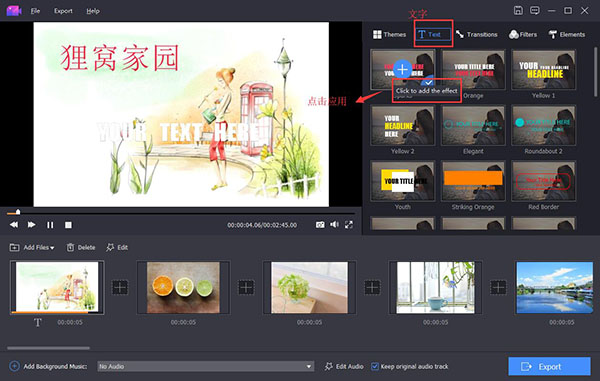Image resolution: width=600 pixels, height=381 pixels.
Task: Select the illustrated girl clip in timeline
Action: click(x=57, y=287)
